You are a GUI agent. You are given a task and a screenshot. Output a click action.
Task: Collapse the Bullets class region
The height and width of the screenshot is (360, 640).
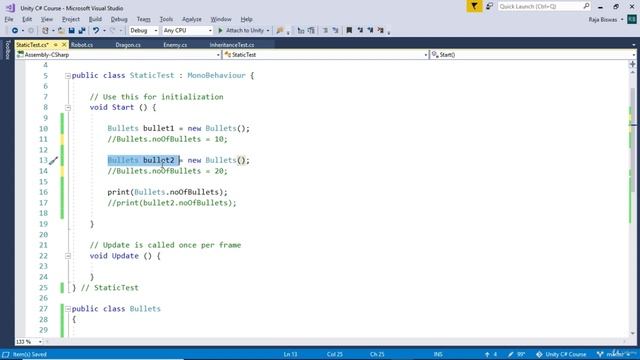(68, 309)
